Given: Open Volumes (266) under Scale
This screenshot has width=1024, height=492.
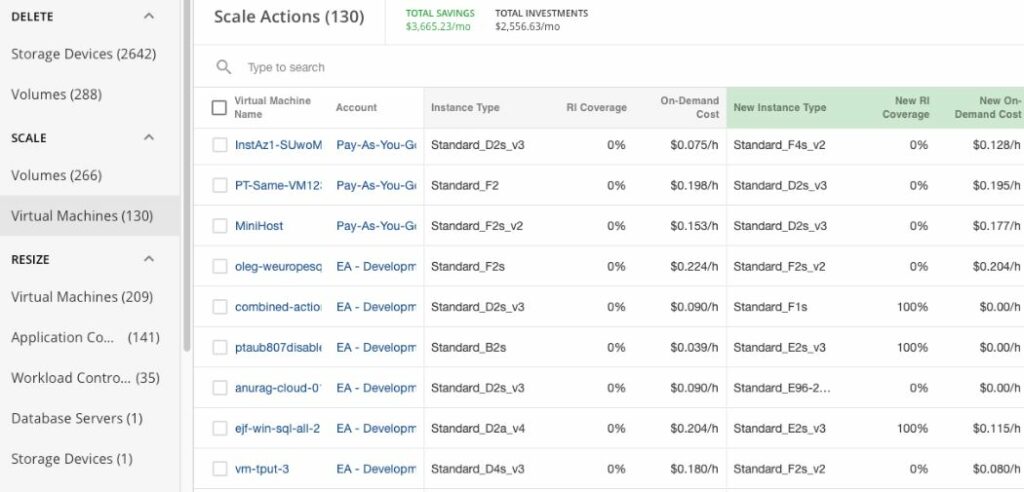Looking at the screenshot, I should point(57,176).
